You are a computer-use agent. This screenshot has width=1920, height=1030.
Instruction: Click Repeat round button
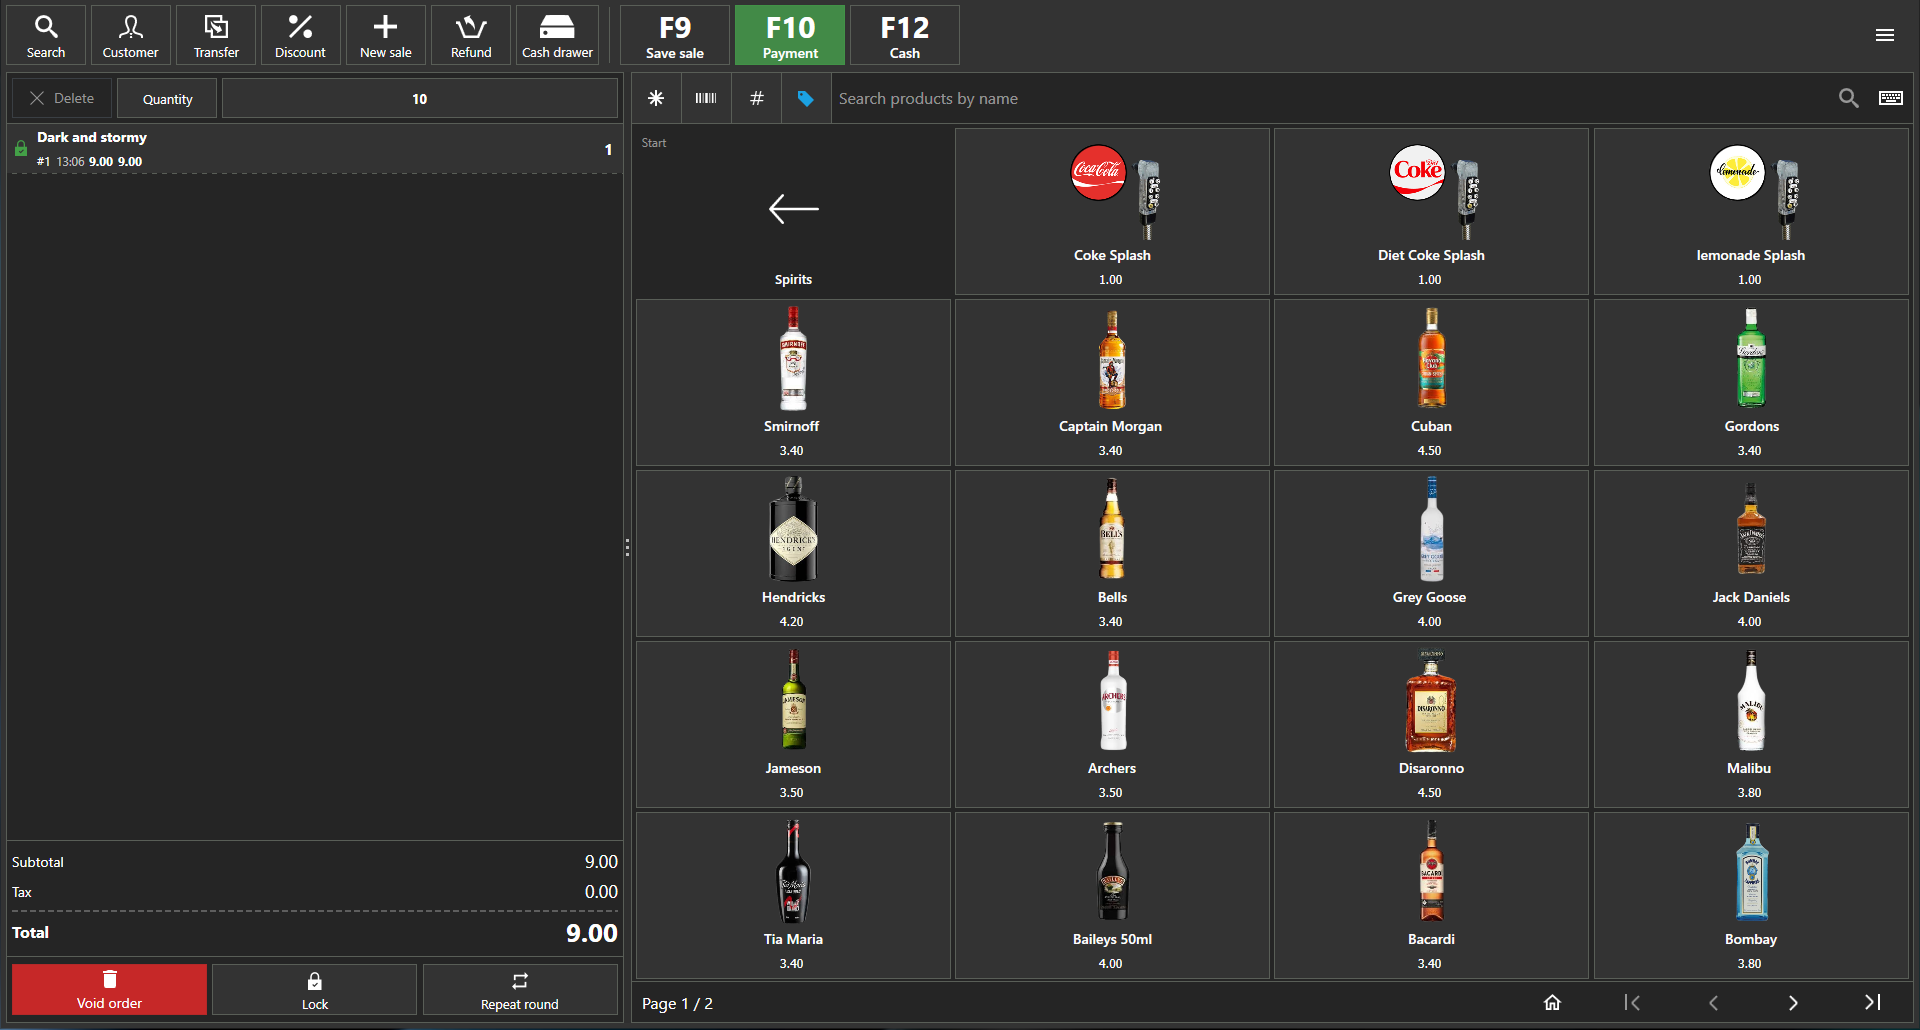[519, 989]
